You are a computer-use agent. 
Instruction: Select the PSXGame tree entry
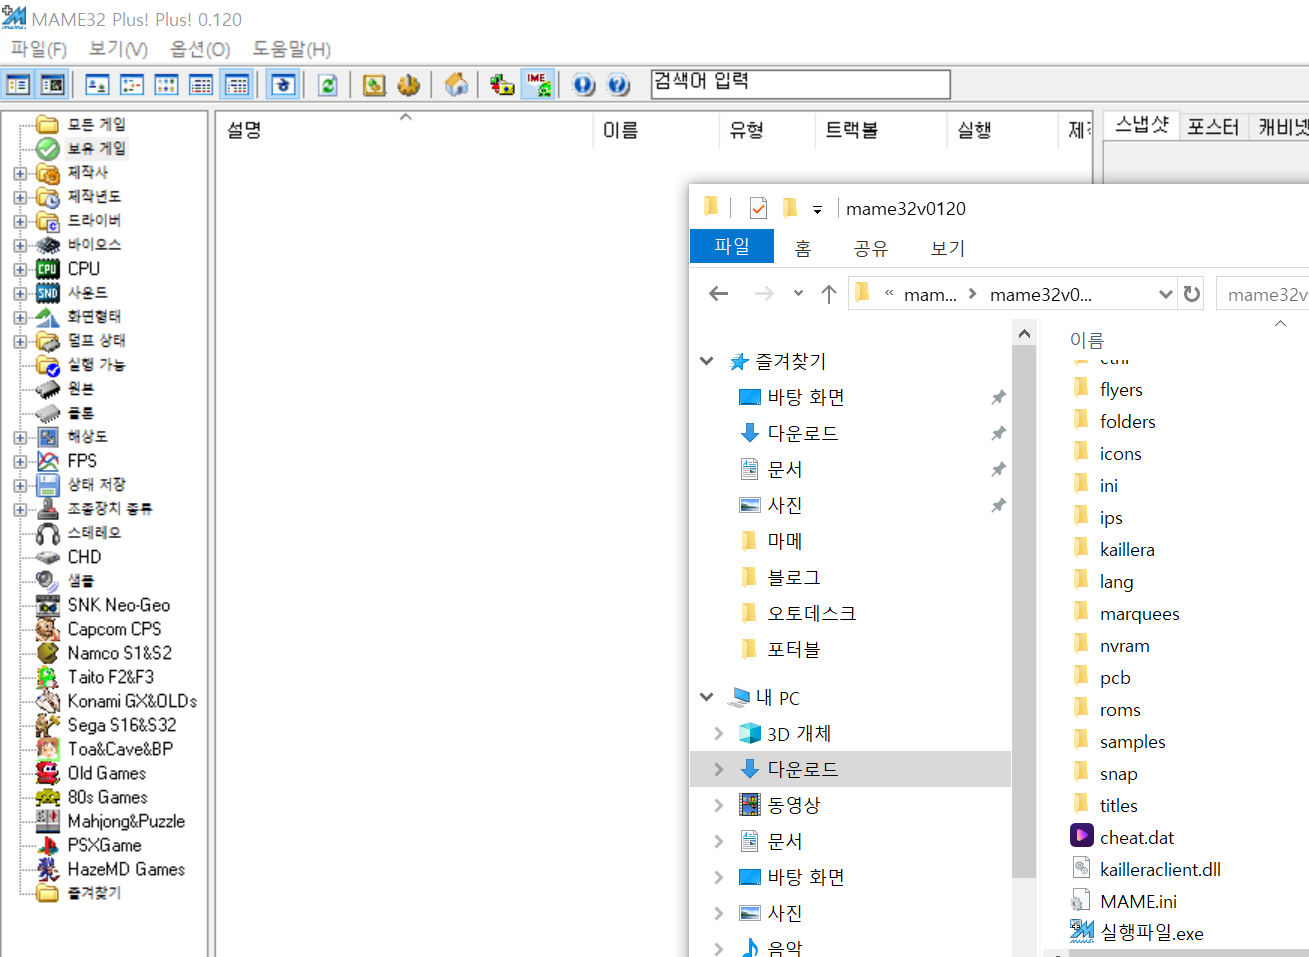point(104,845)
